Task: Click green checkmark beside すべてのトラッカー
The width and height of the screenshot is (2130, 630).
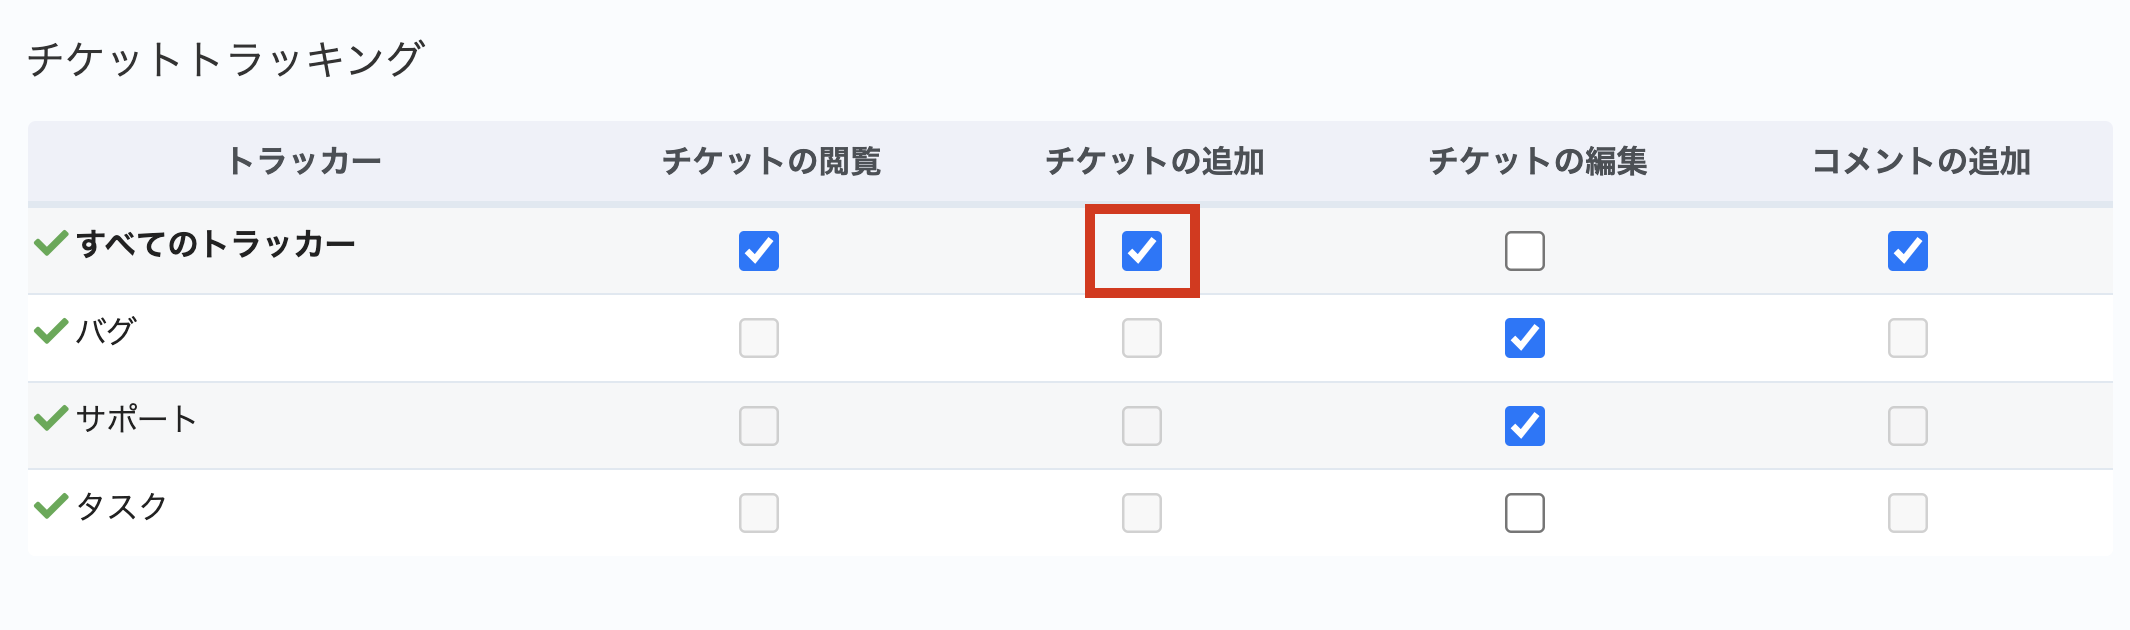Action: coord(50,243)
